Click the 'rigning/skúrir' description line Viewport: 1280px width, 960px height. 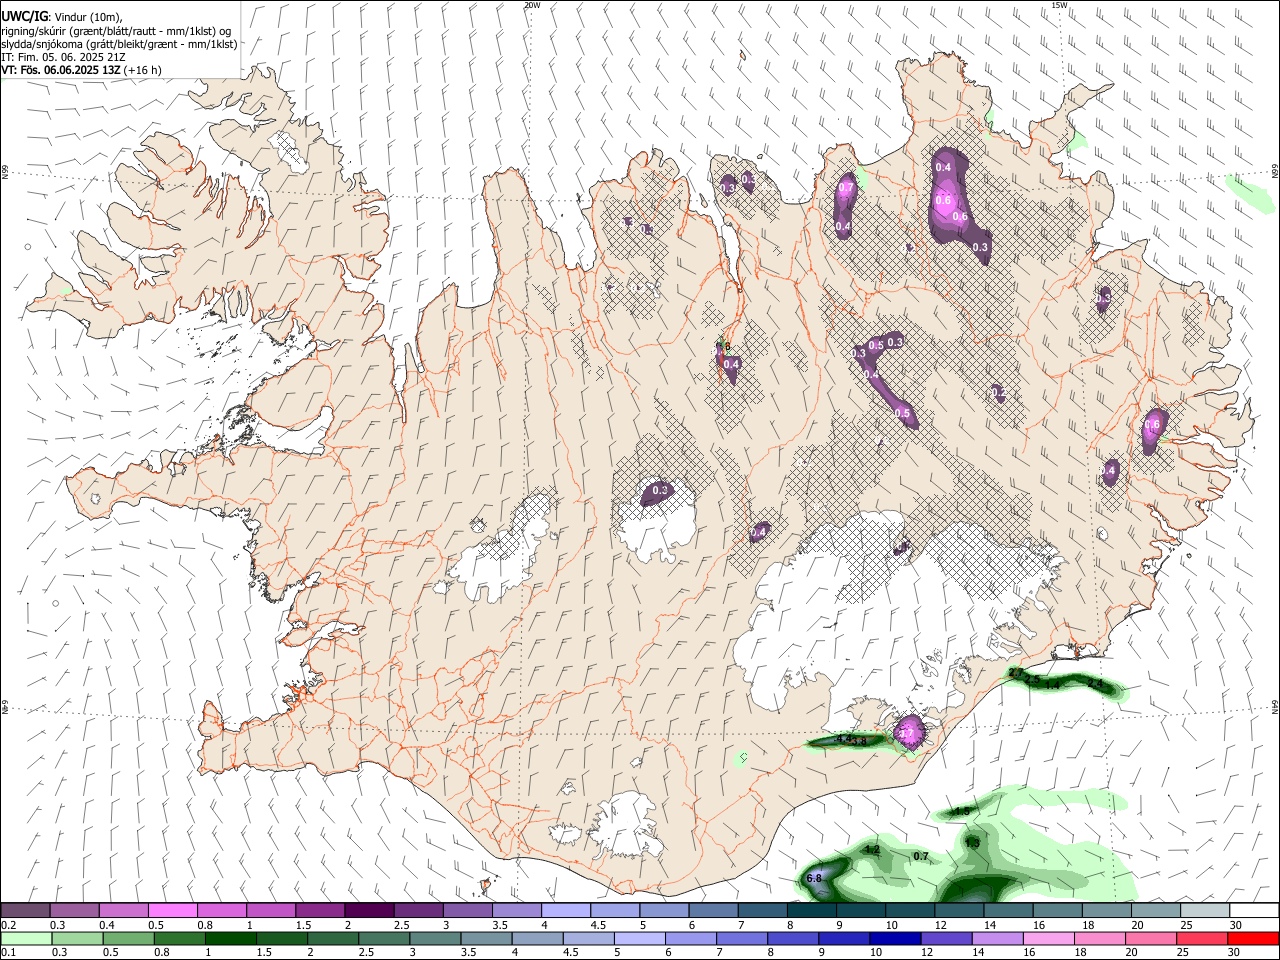[x=116, y=31]
